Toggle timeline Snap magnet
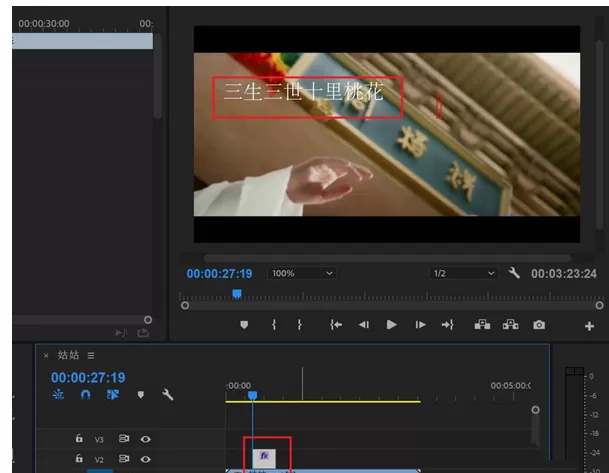The width and height of the screenshot is (609, 473). pos(85,395)
